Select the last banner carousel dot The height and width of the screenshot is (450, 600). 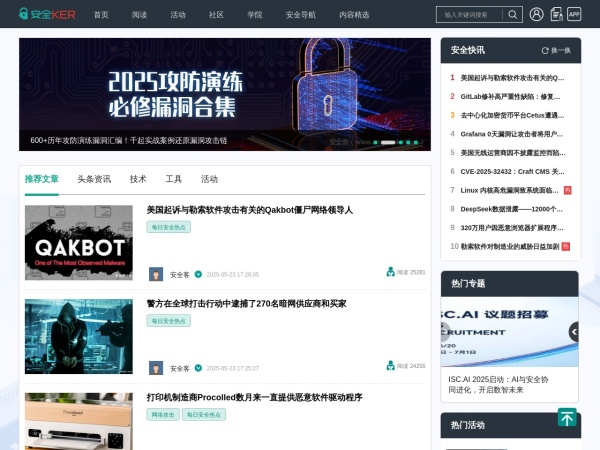[x=416, y=142]
